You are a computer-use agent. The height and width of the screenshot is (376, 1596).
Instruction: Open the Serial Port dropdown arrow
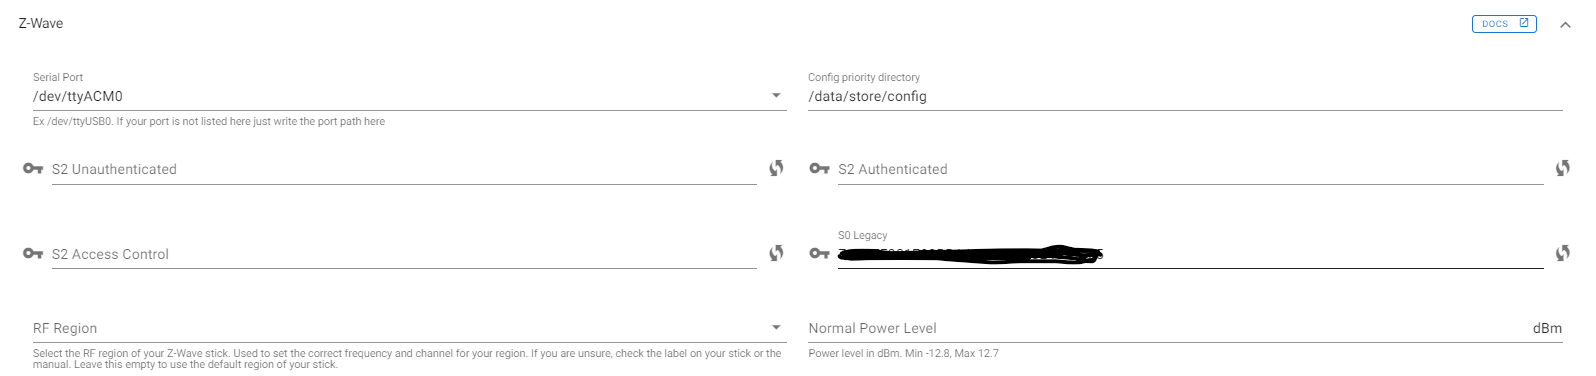click(x=776, y=96)
